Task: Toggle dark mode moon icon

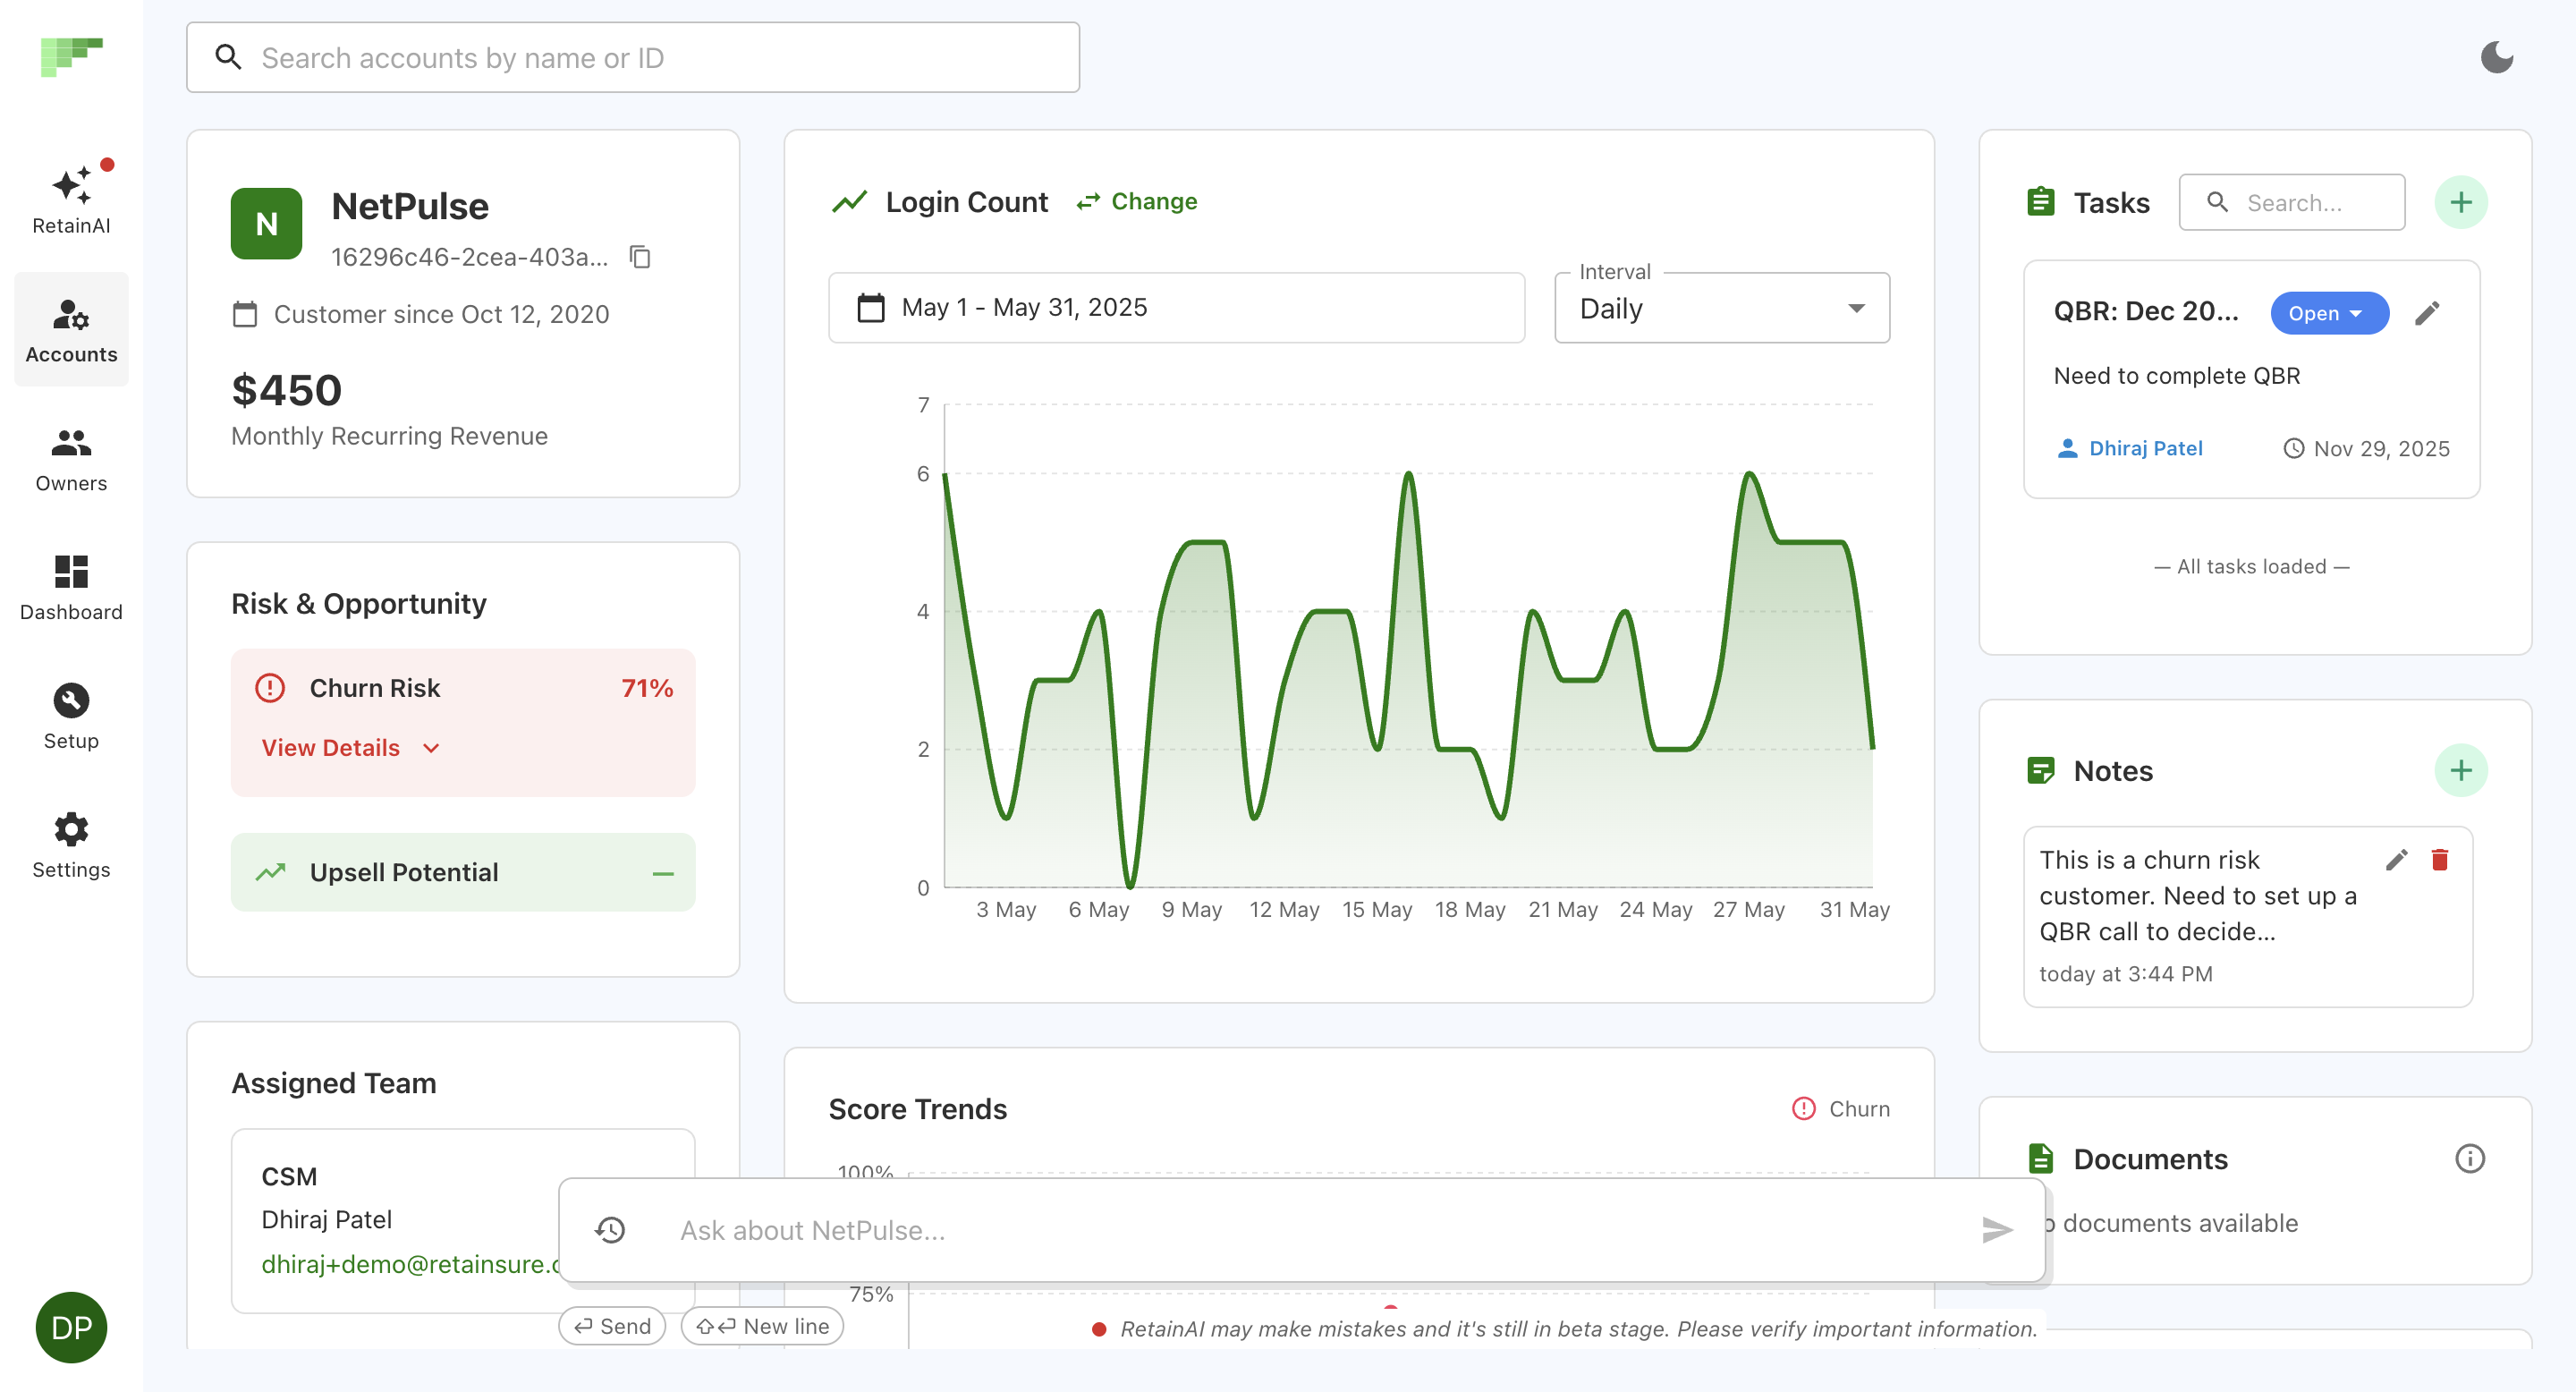Action: click(x=2496, y=57)
